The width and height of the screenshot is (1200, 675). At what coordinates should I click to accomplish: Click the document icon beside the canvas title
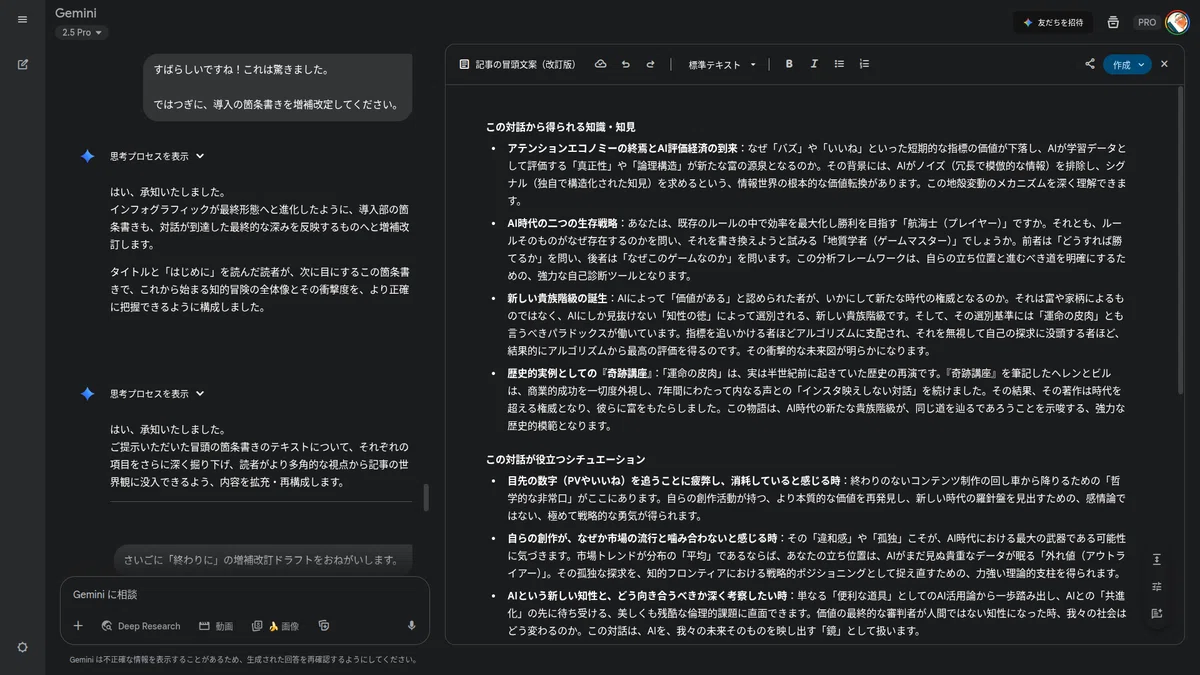(464, 64)
